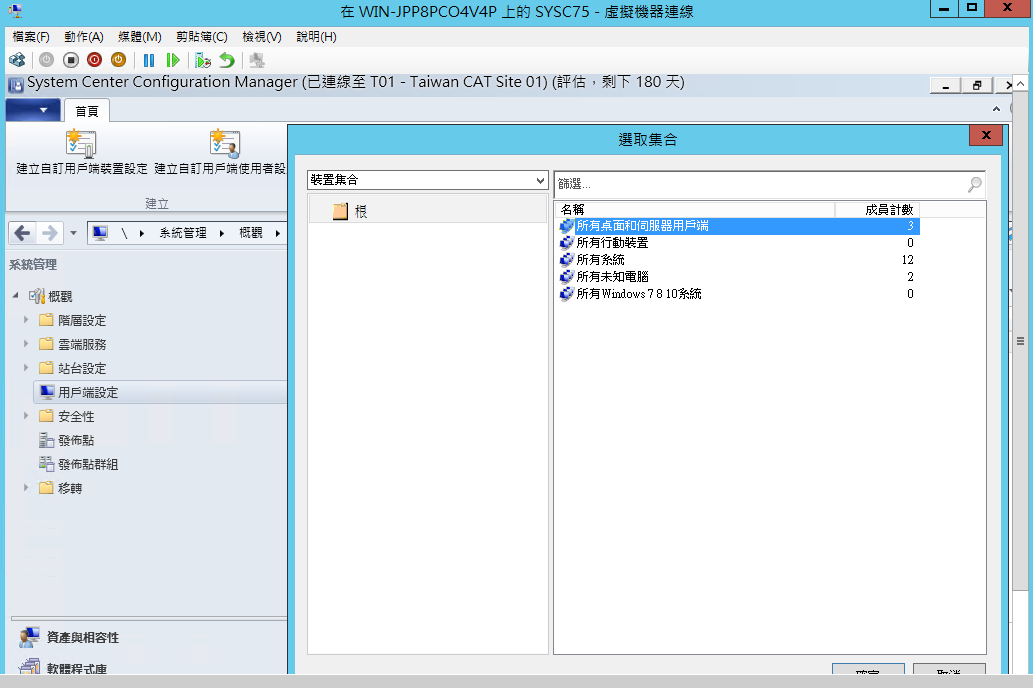Open navigation history dropdown arrow
Viewport: 1033px width, 688px height.
pyautogui.click(x=73, y=233)
